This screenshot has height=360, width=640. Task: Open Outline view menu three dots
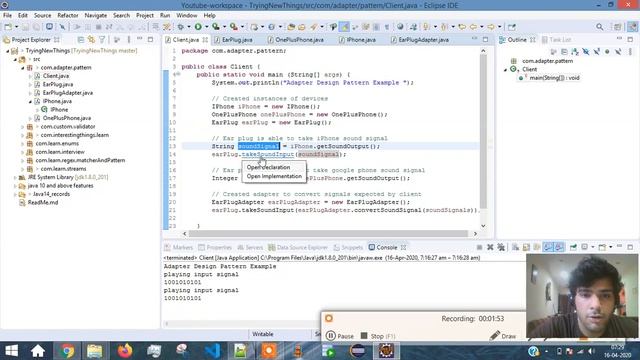tap(630, 52)
